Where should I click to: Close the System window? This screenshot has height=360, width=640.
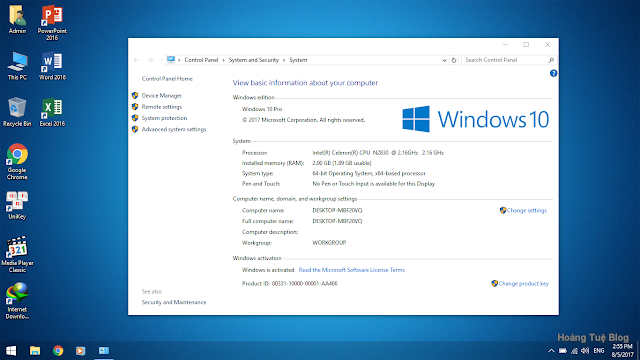point(547,44)
